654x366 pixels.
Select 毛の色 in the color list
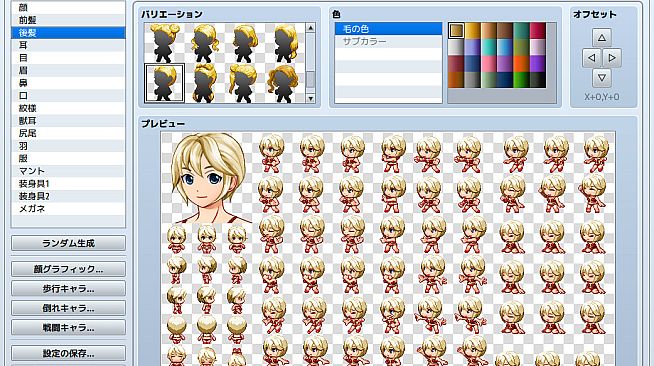(x=388, y=29)
